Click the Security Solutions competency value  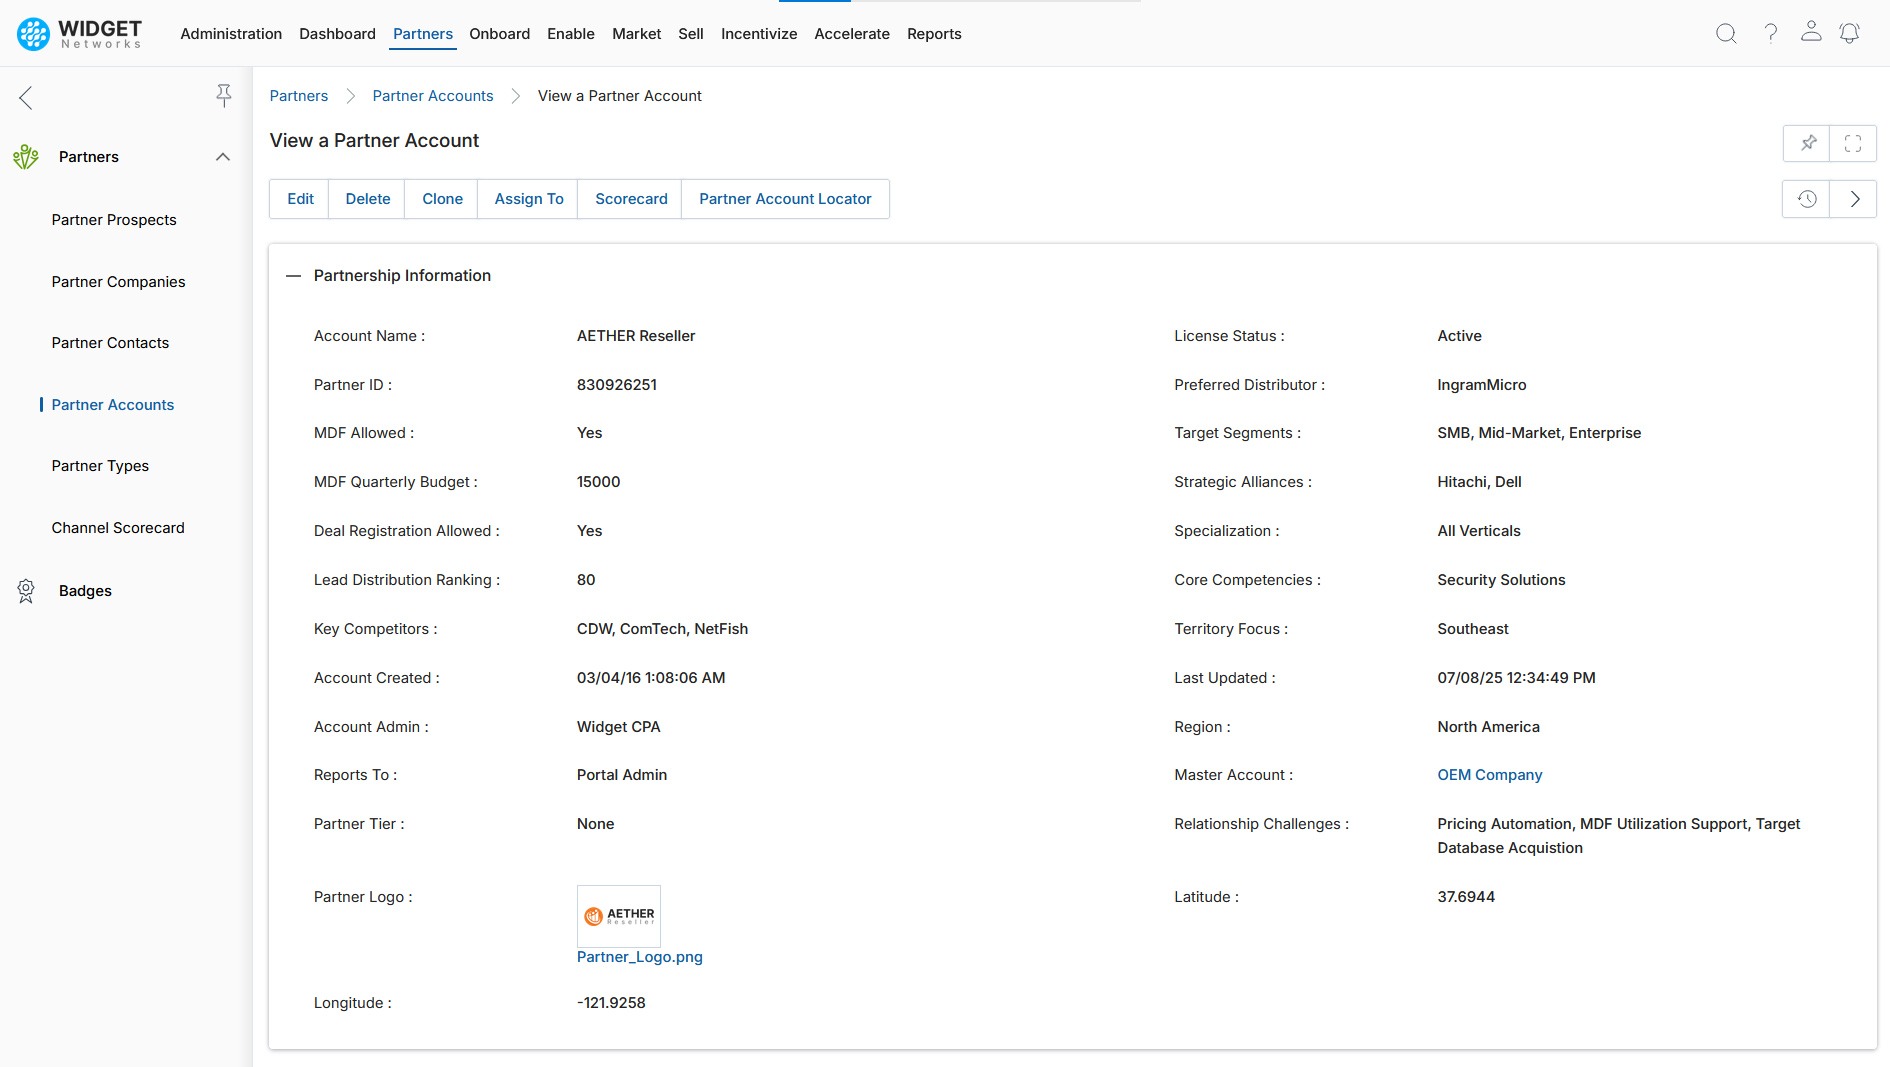click(1501, 580)
